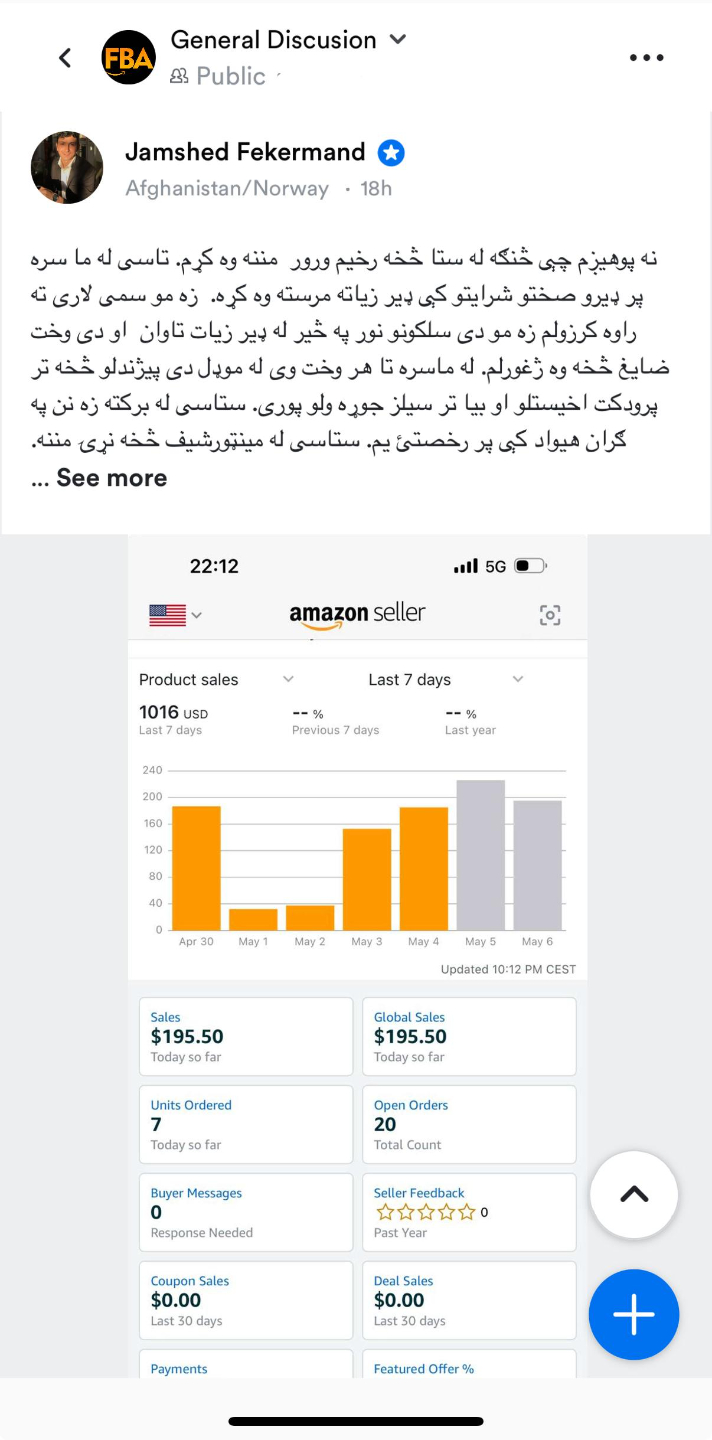Viewport: 712px width, 1440px height.
Task: Open the Product sales dropdown
Action: click(216, 680)
